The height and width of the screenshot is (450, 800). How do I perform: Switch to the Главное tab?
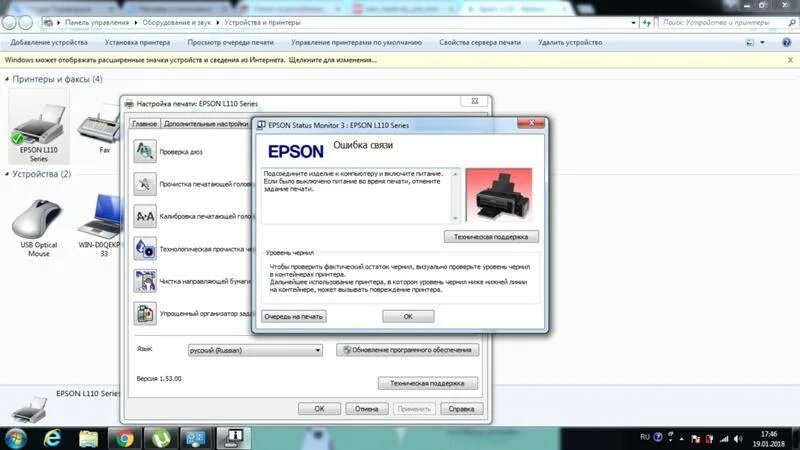144,123
